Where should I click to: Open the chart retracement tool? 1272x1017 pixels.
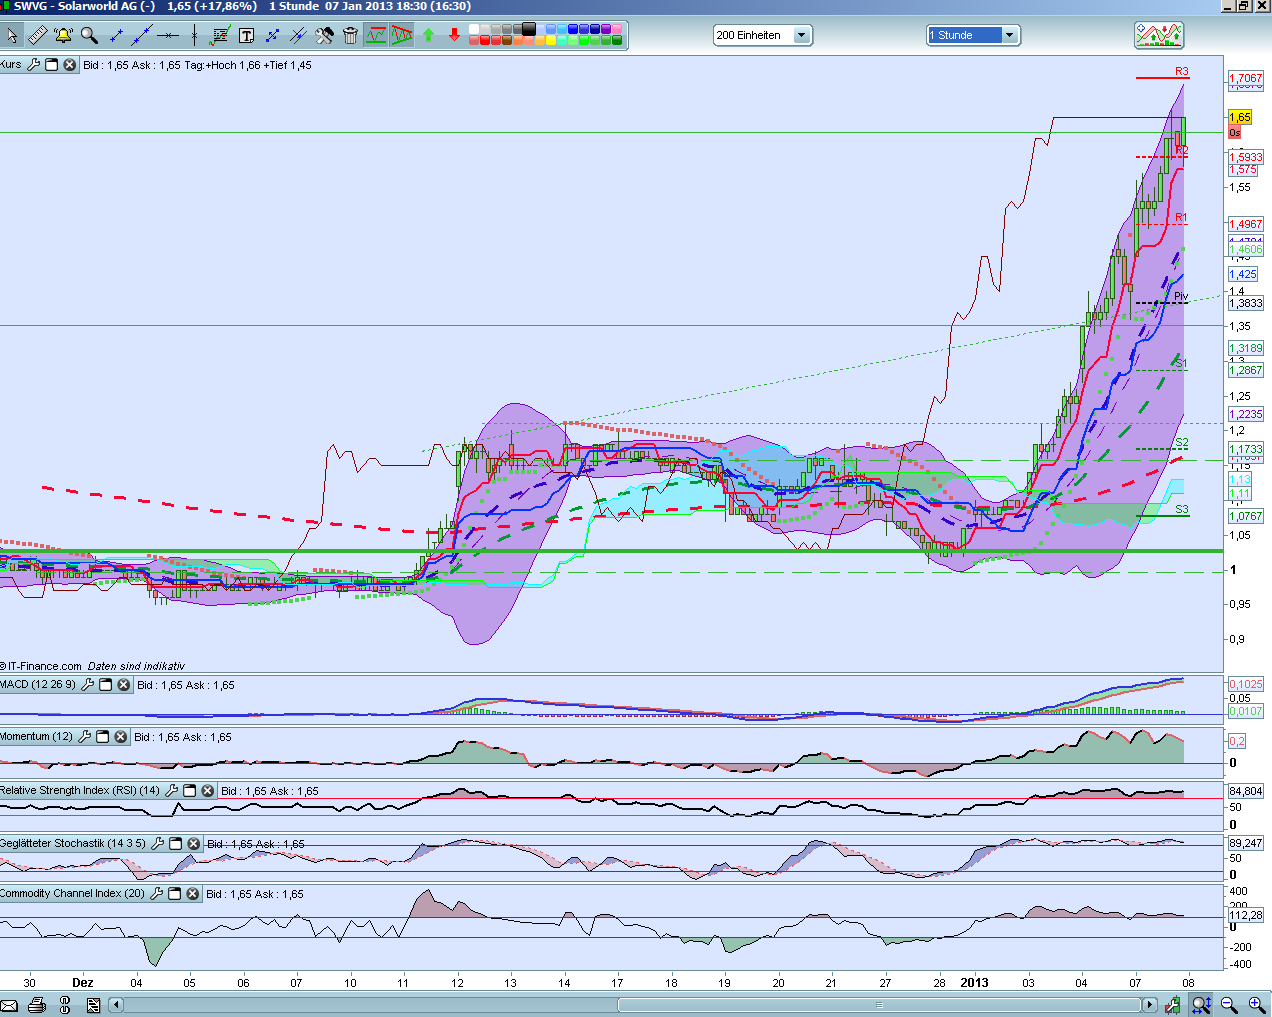(219, 35)
